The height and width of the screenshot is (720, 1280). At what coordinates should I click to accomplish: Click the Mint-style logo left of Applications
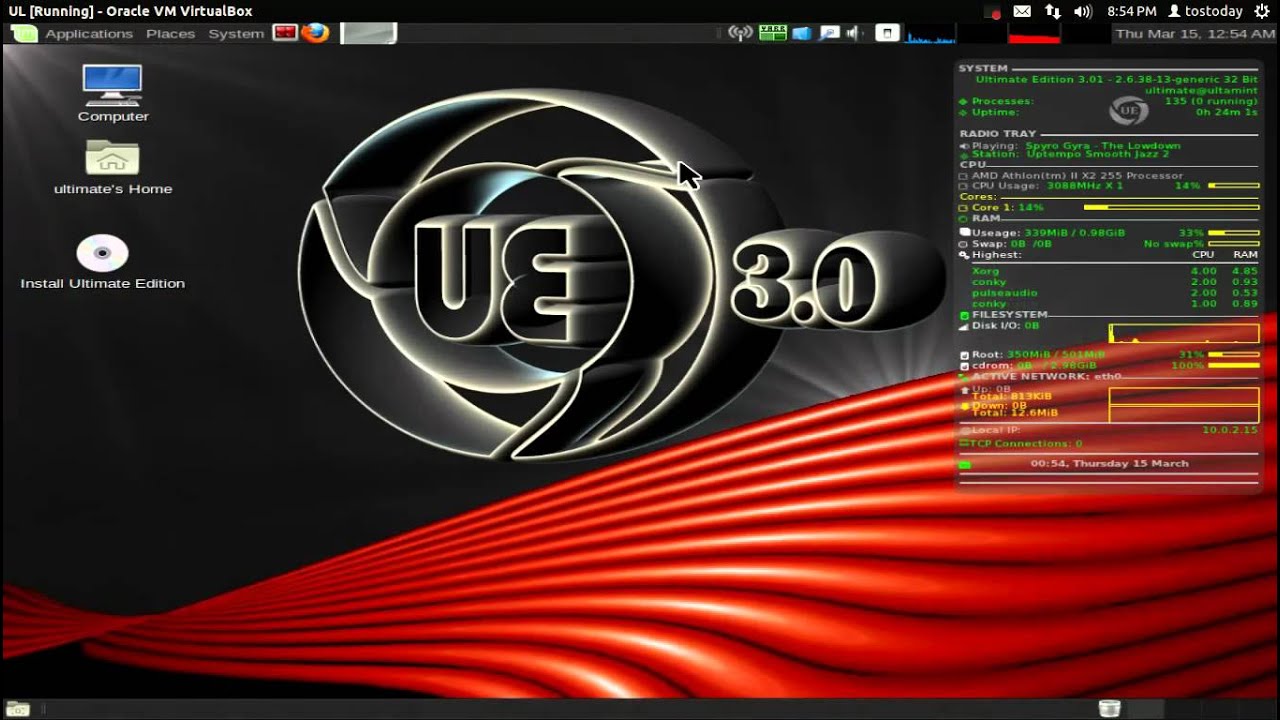coord(24,33)
